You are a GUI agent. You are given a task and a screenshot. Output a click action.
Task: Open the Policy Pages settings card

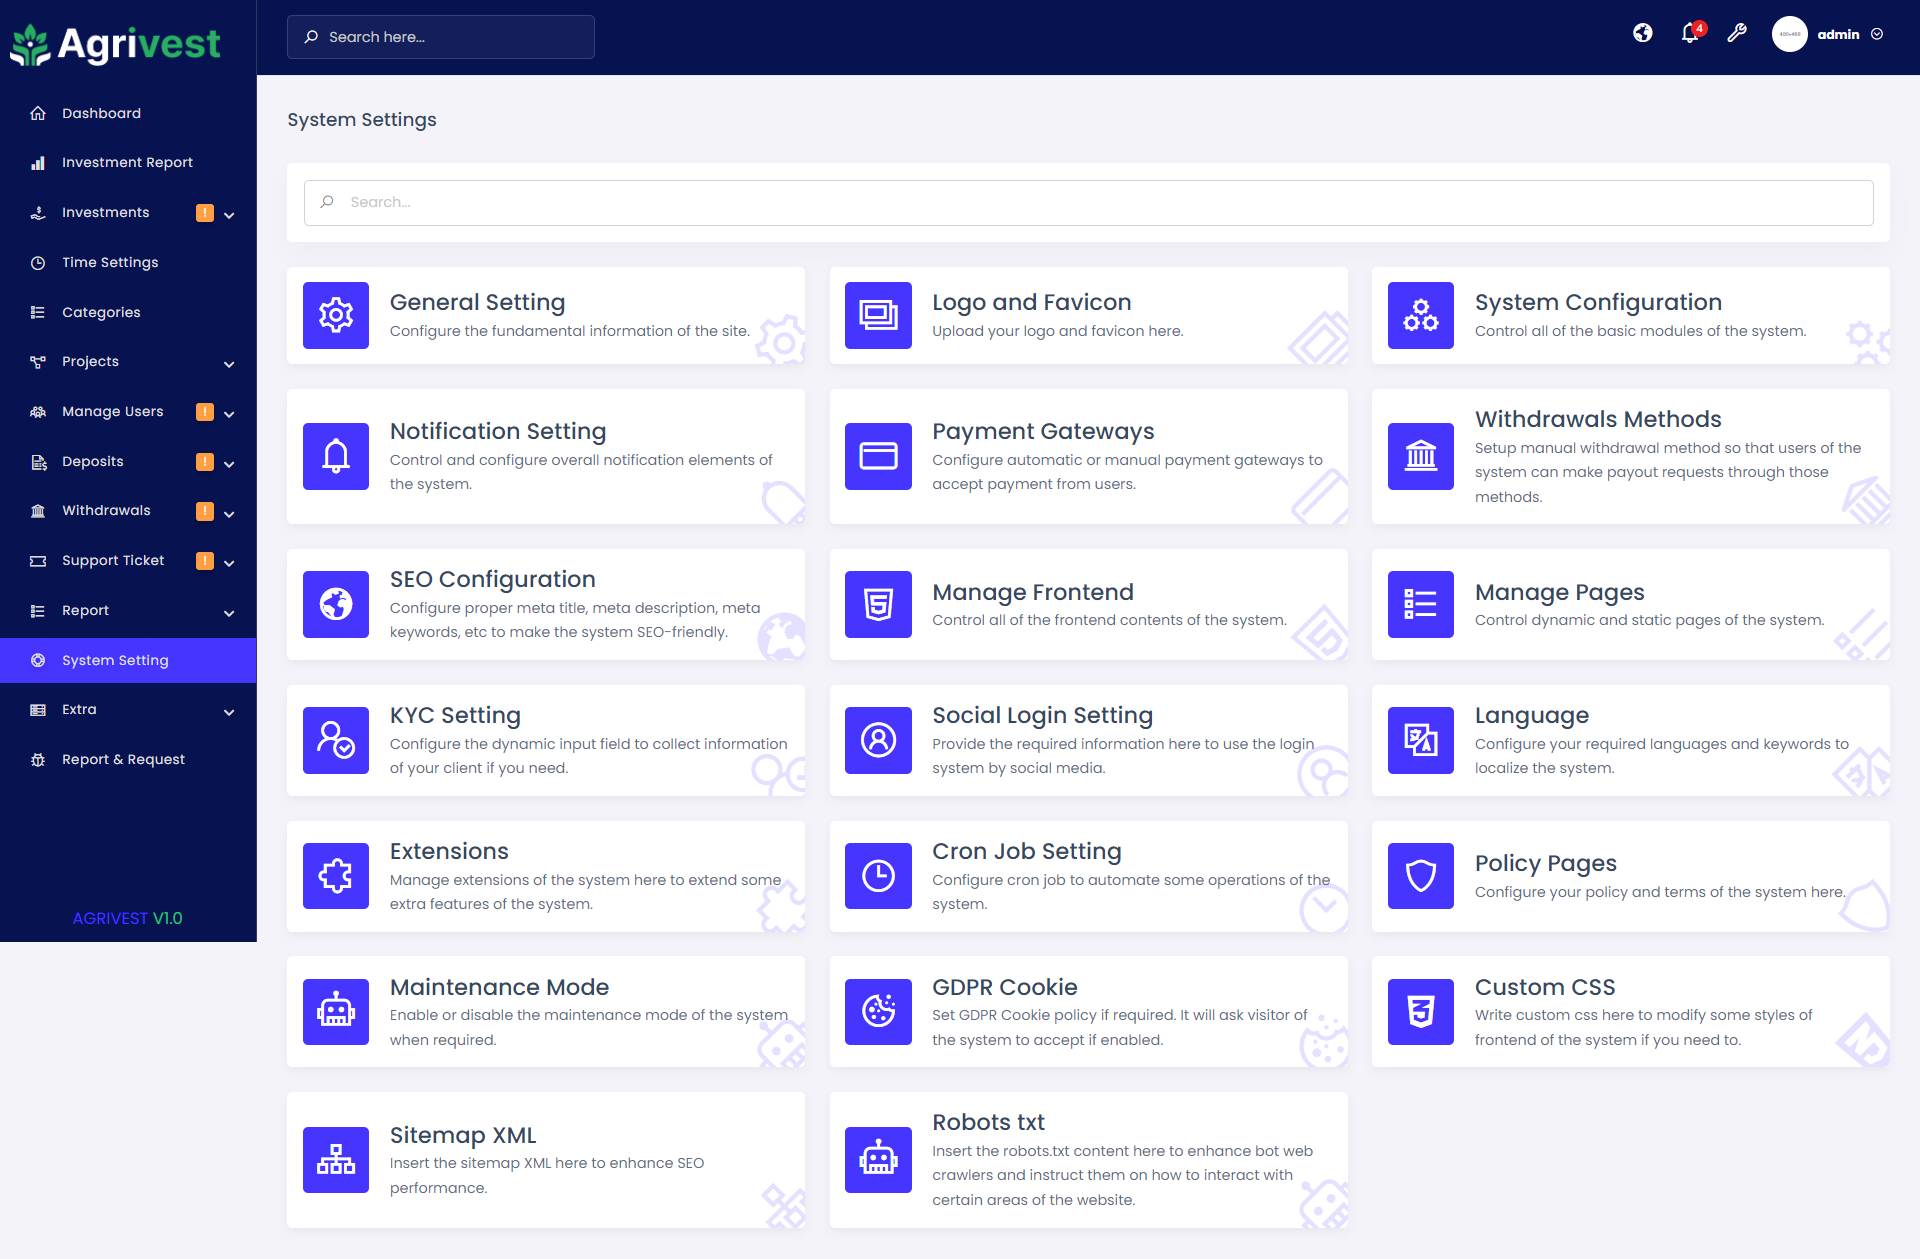click(1631, 876)
